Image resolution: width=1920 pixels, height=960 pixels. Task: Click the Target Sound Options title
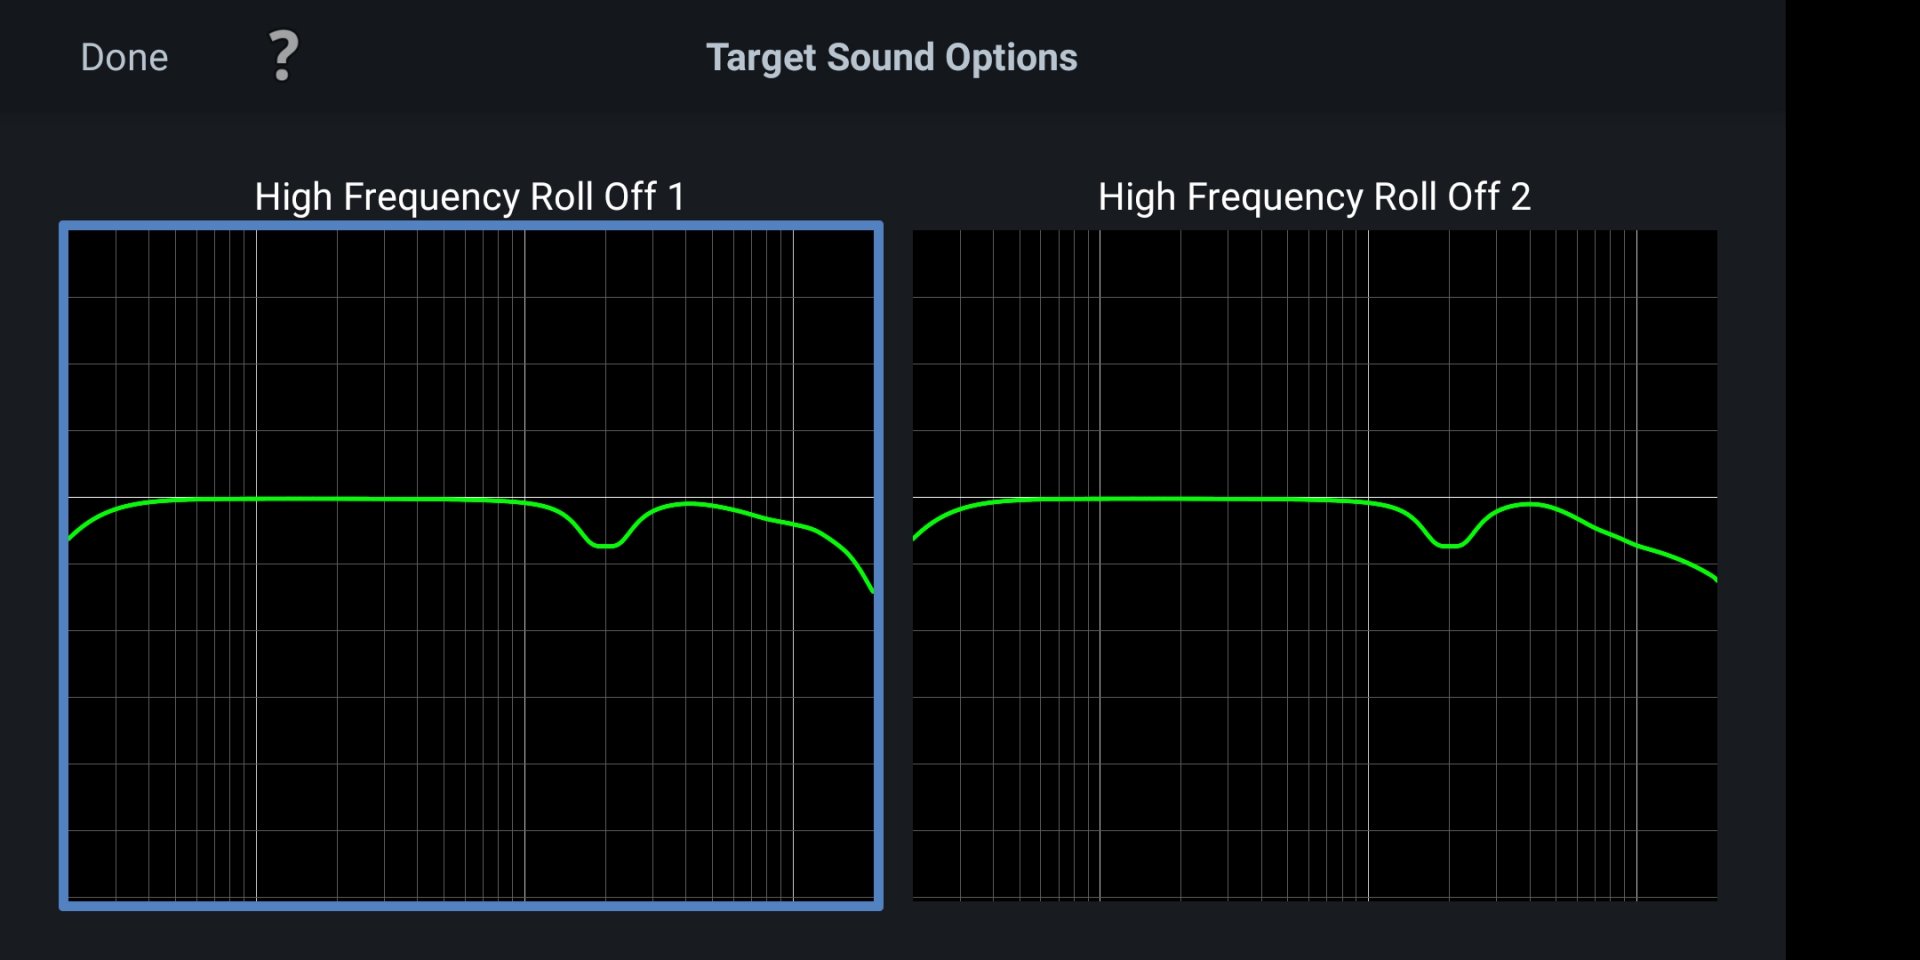tap(891, 58)
